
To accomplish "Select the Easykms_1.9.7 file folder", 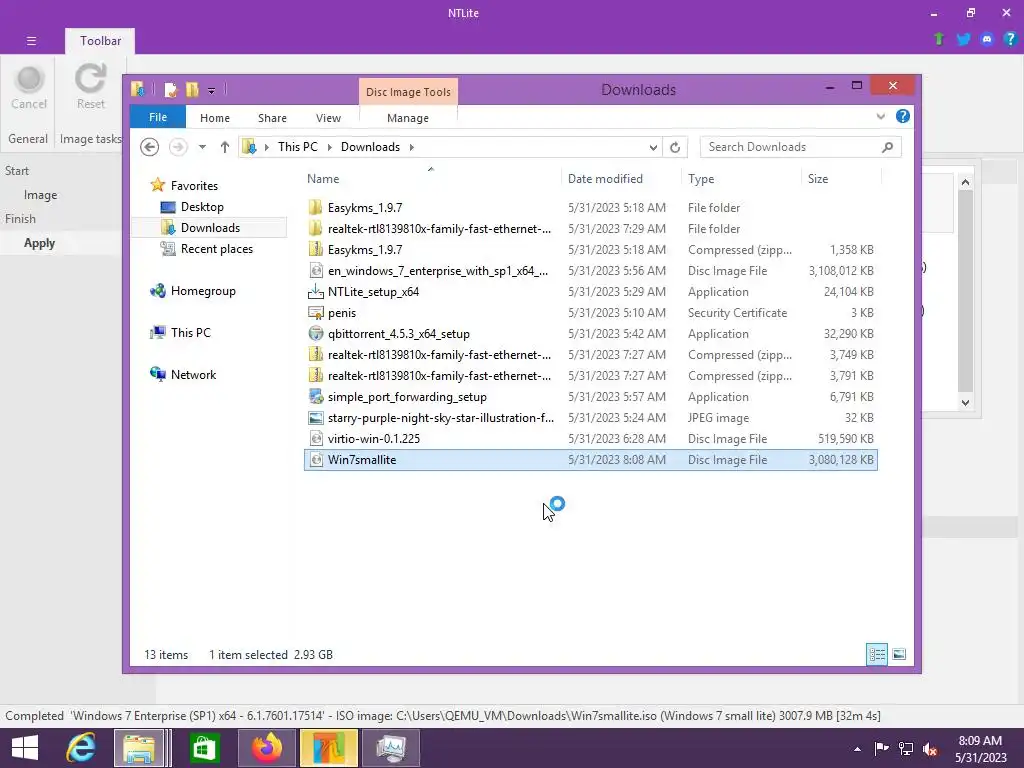I will [x=590, y=208].
